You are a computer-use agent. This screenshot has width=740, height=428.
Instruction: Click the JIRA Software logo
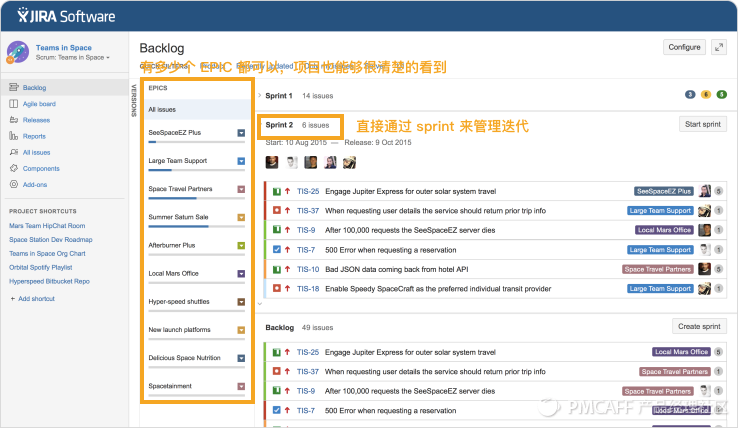[66, 16]
